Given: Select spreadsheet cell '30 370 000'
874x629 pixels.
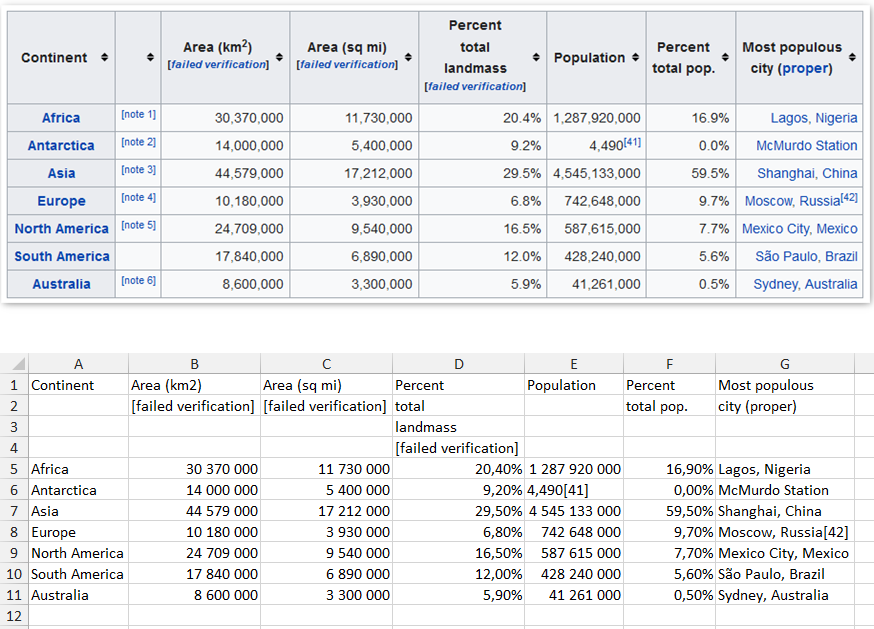Looking at the screenshot, I should [195, 470].
